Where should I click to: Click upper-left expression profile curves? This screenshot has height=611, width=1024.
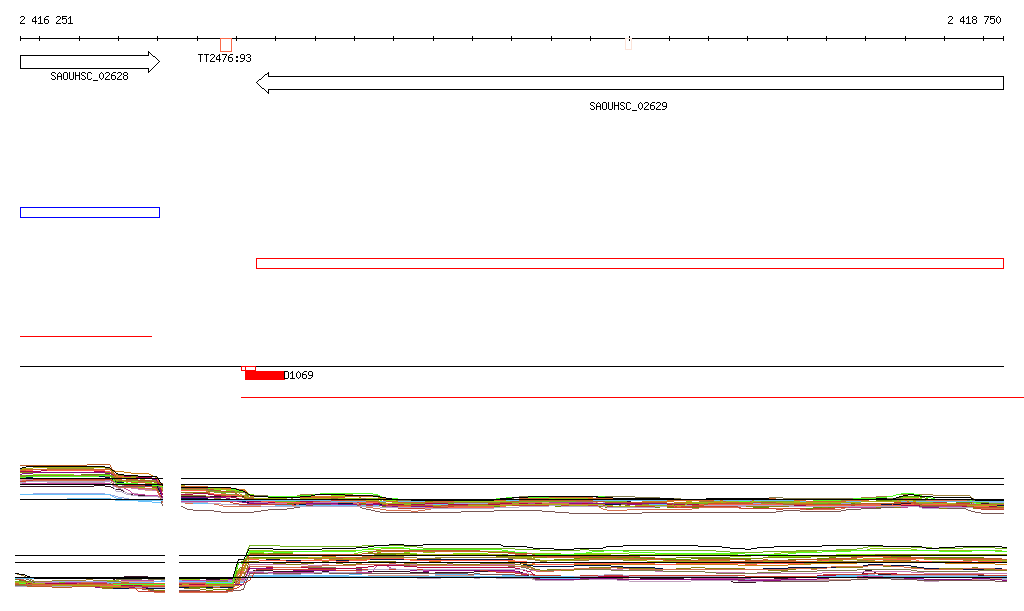(x=90, y=480)
